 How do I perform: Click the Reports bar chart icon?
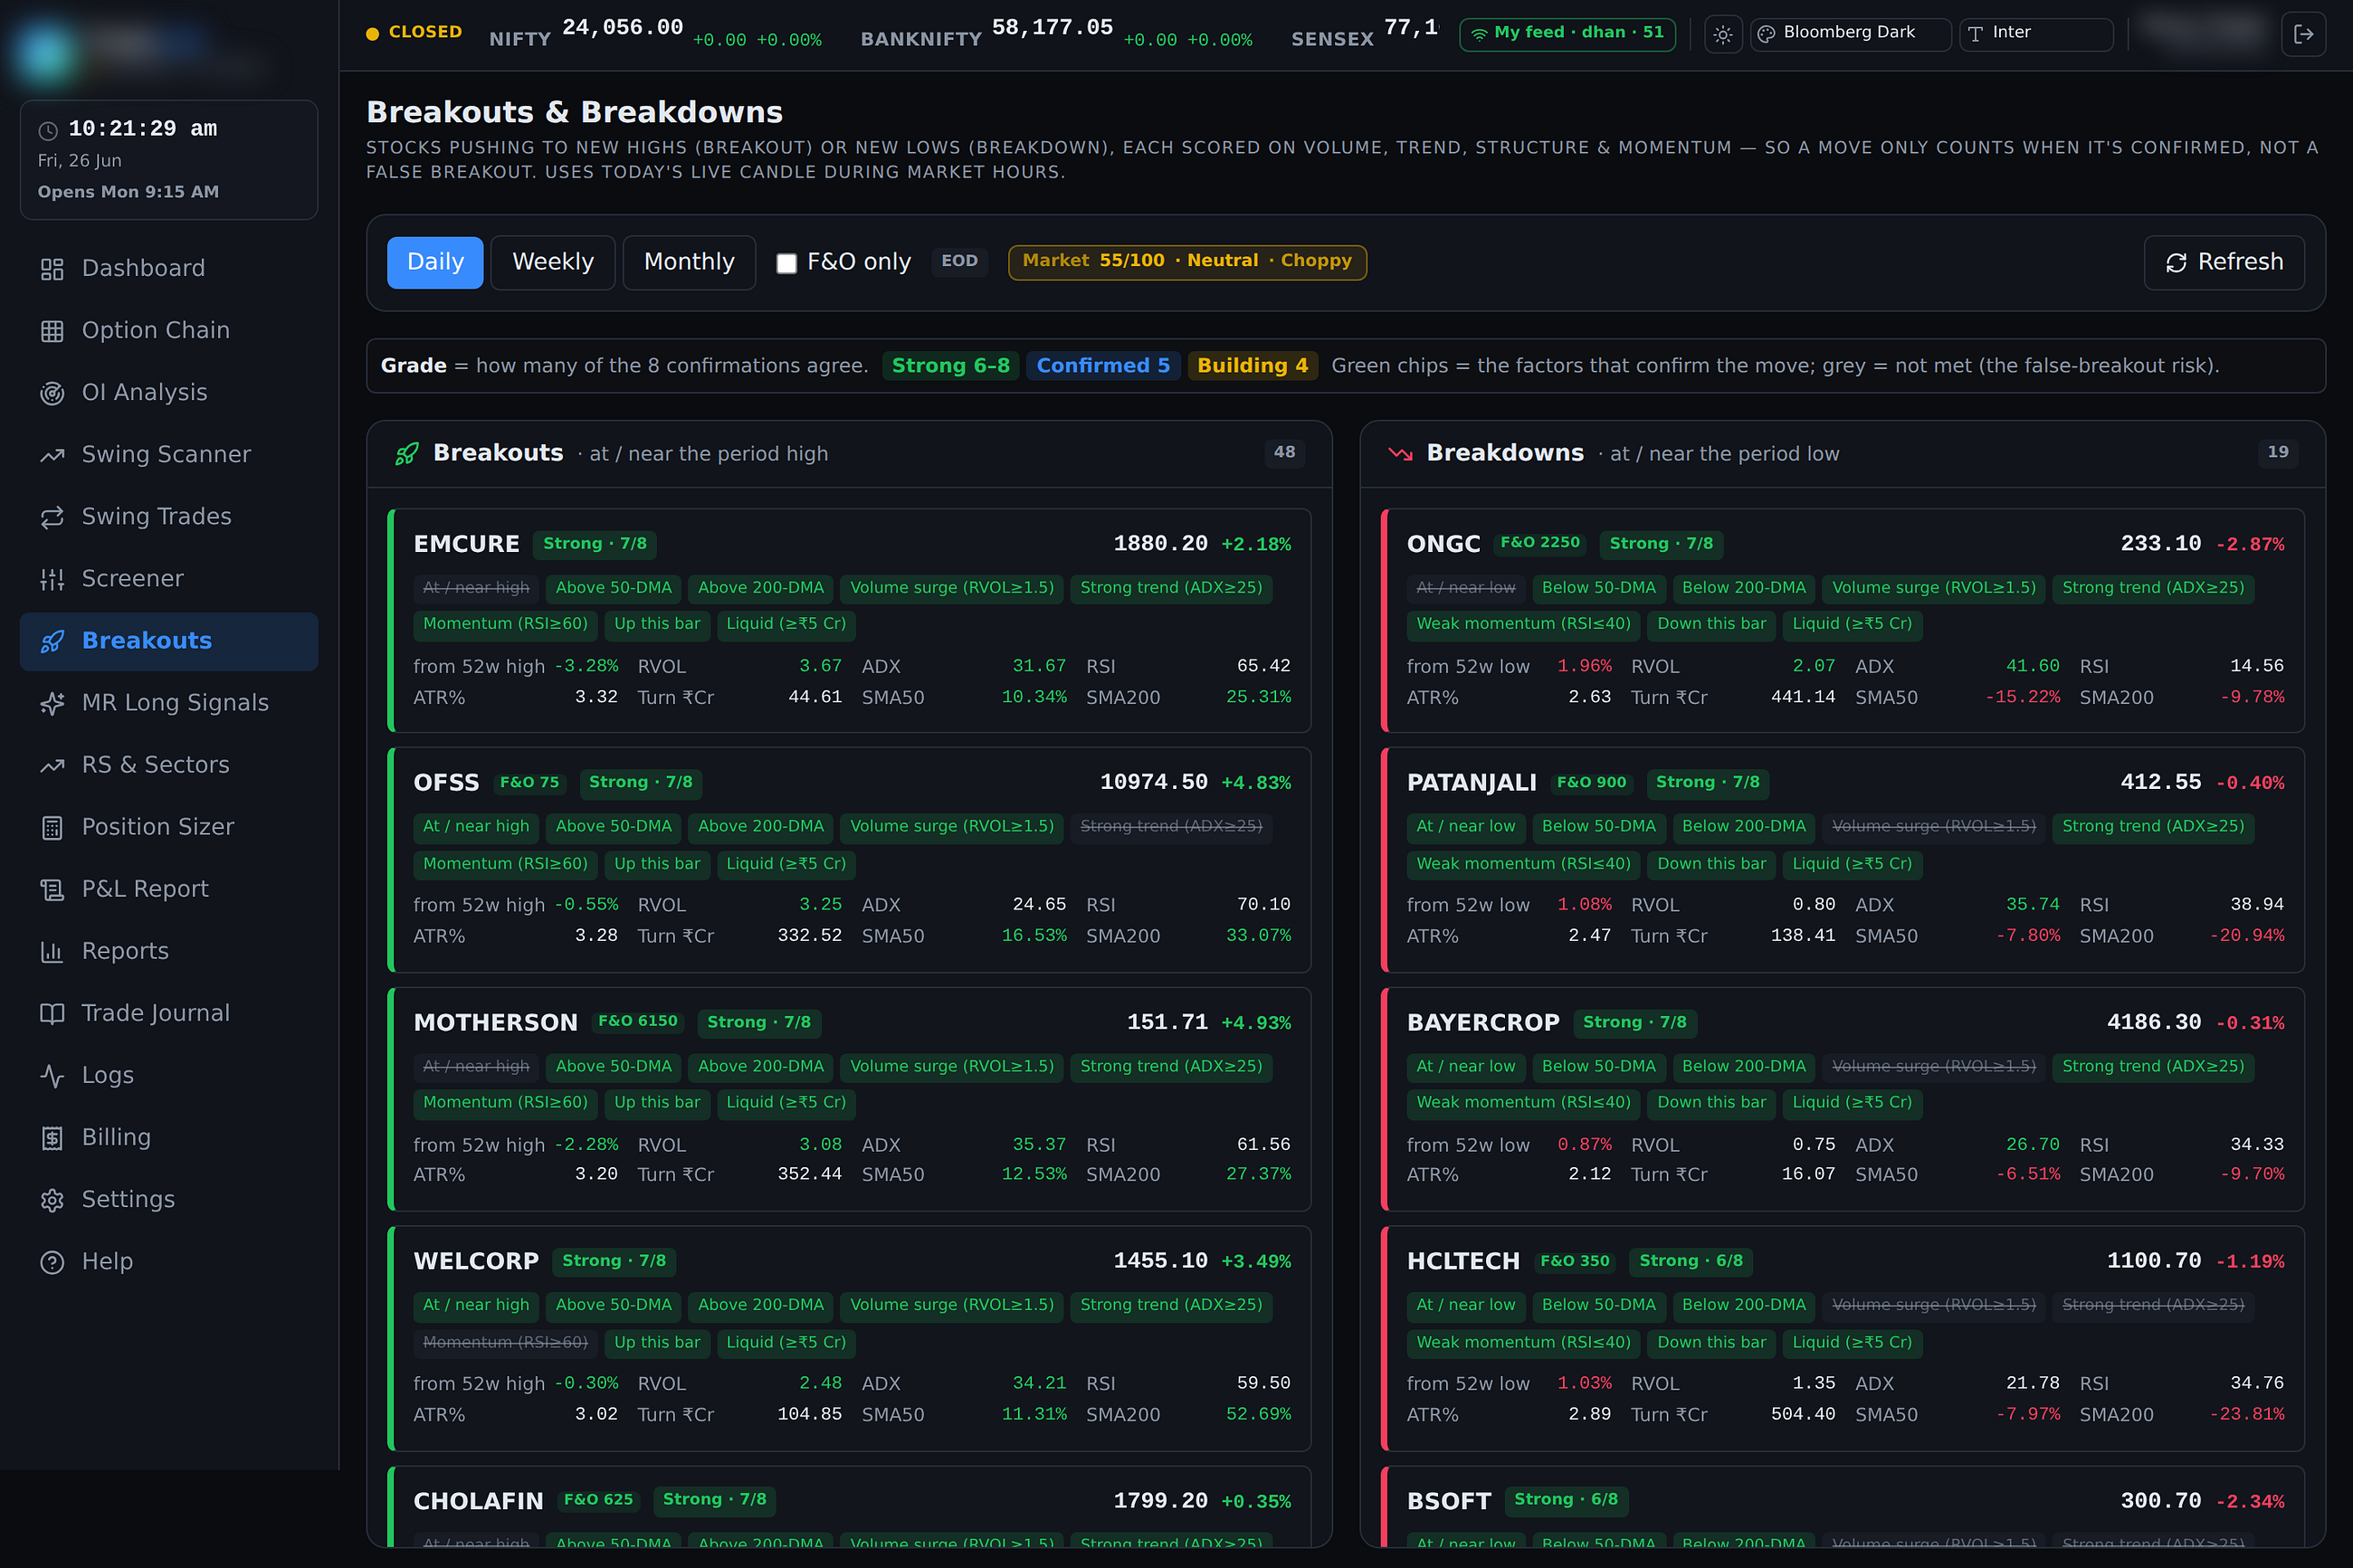coord(52,952)
